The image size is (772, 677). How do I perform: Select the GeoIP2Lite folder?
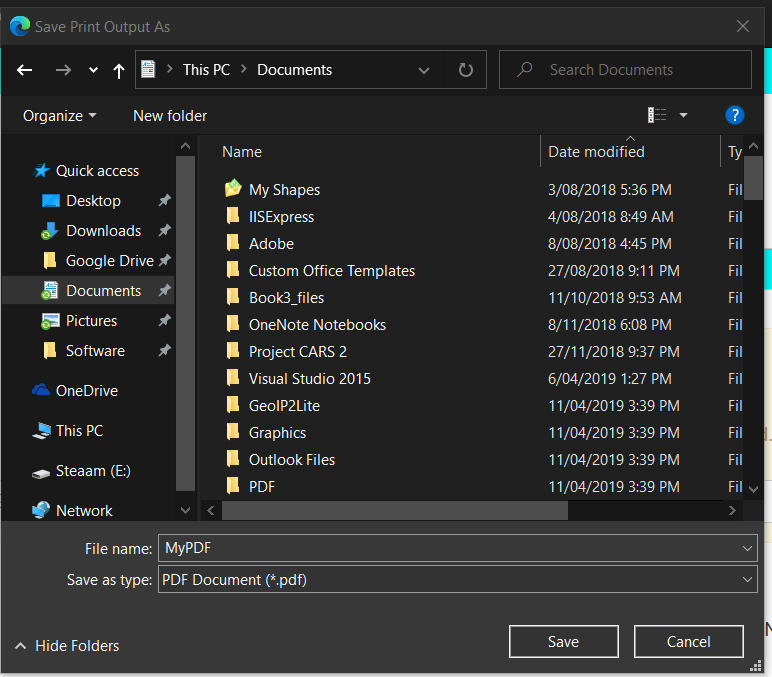tap(284, 406)
